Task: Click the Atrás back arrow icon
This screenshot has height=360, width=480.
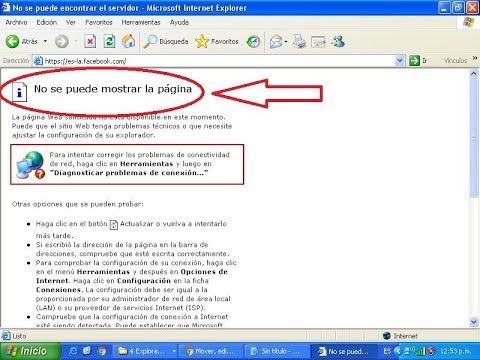Action: pyautogui.click(x=12, y=42)
